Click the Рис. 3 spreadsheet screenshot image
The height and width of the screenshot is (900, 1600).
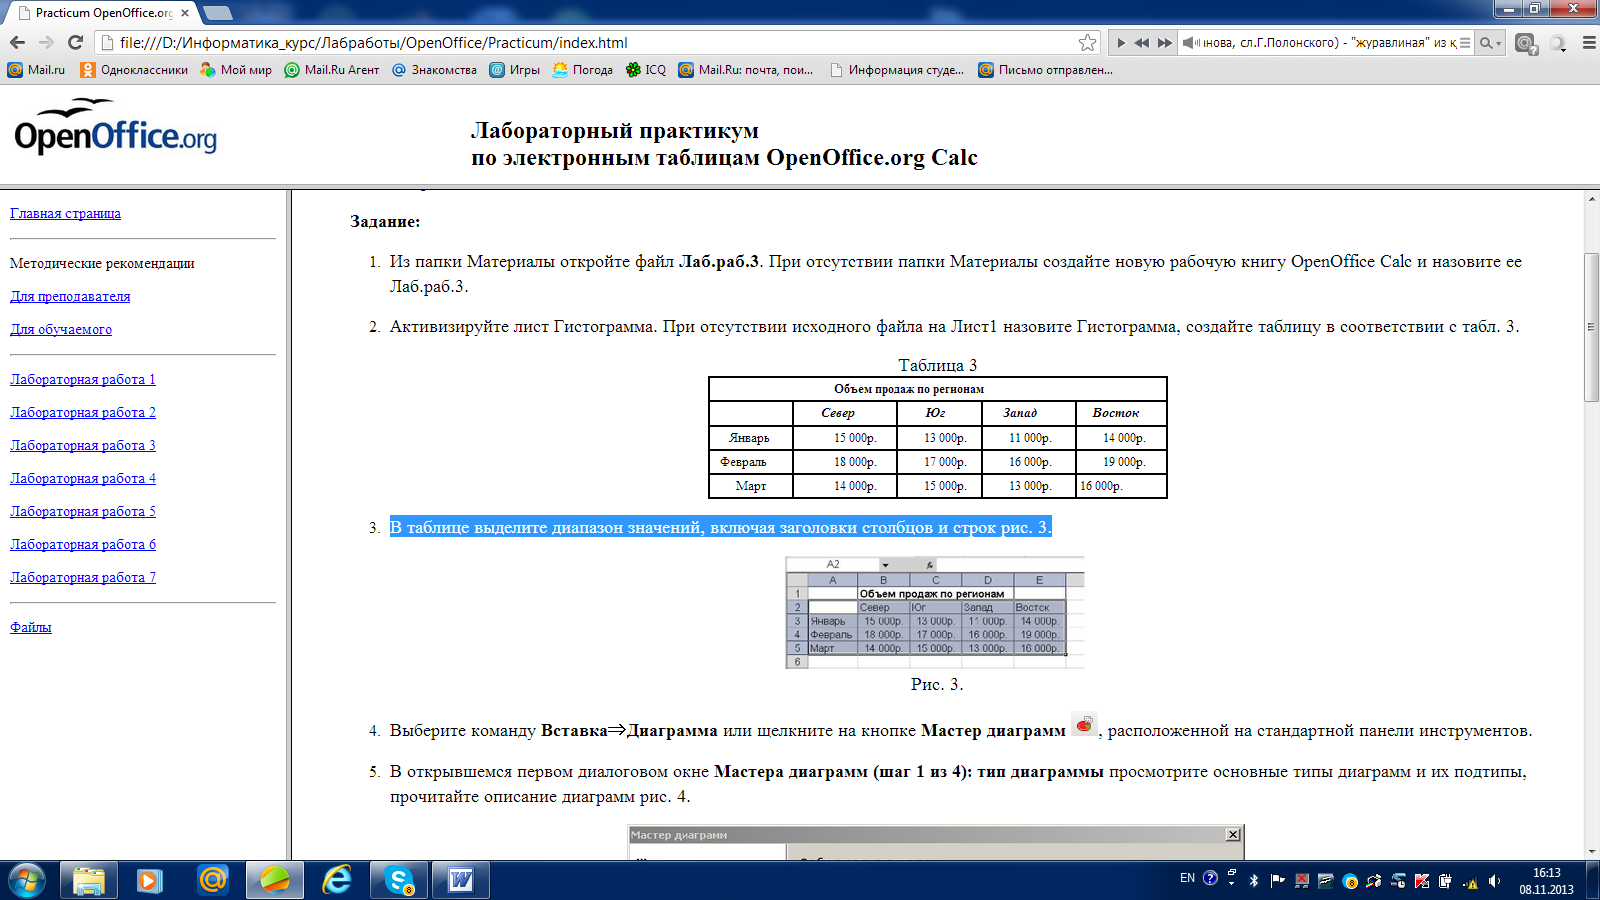(x=935, y=612)
